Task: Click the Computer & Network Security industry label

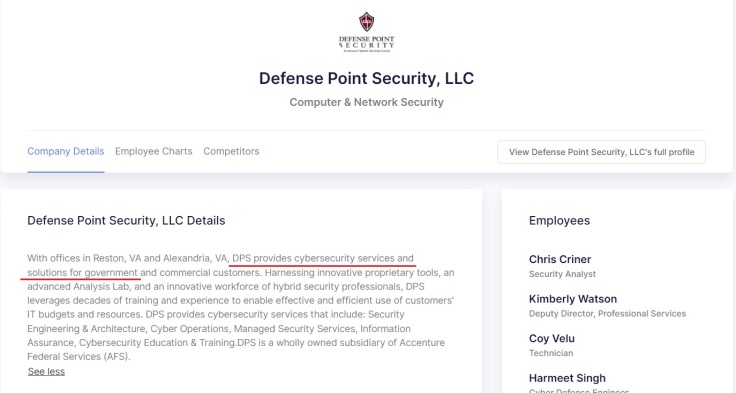Action: pos(367,102)
